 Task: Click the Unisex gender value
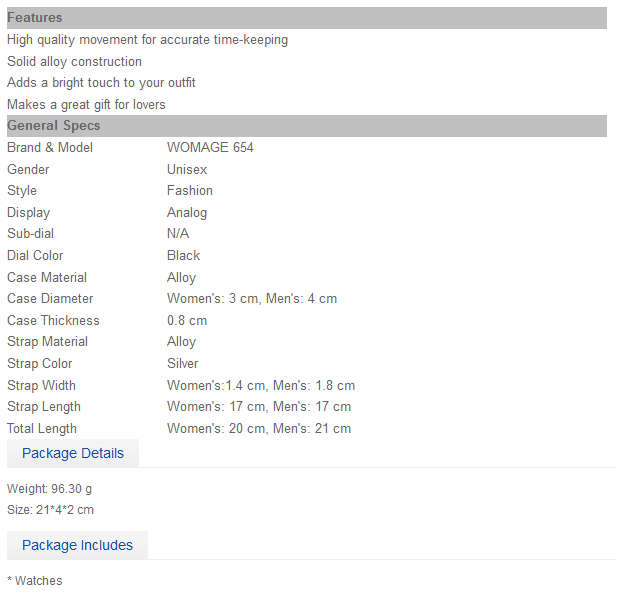click(x=188, y=171)
